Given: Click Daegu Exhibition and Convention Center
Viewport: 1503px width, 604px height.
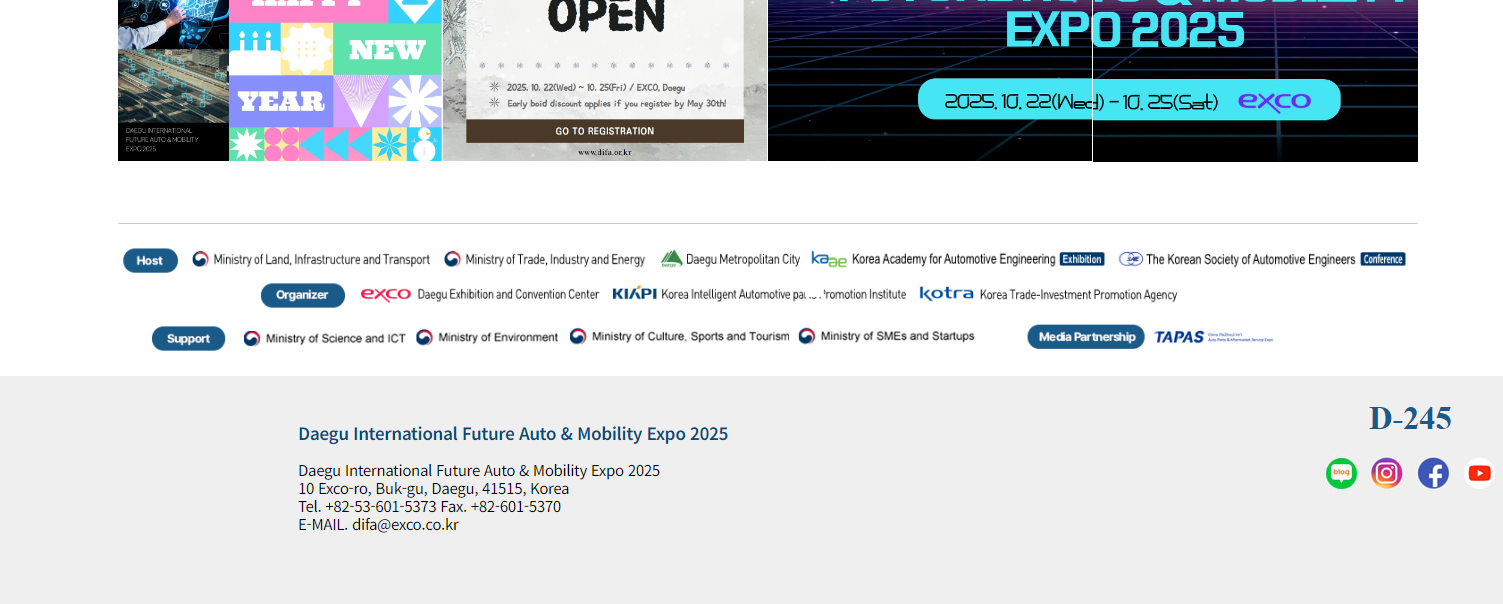Looking at the screenshot, I should tap(508, 295).
